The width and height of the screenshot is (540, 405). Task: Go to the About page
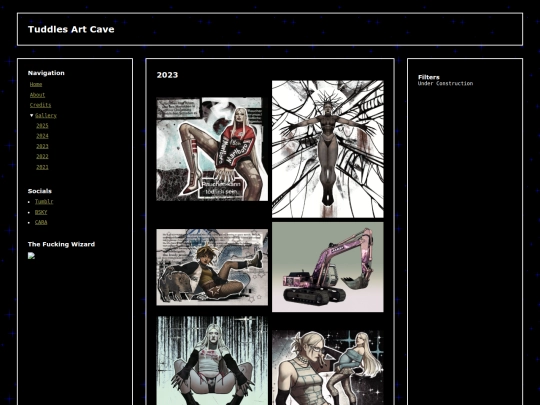point(37,95)
